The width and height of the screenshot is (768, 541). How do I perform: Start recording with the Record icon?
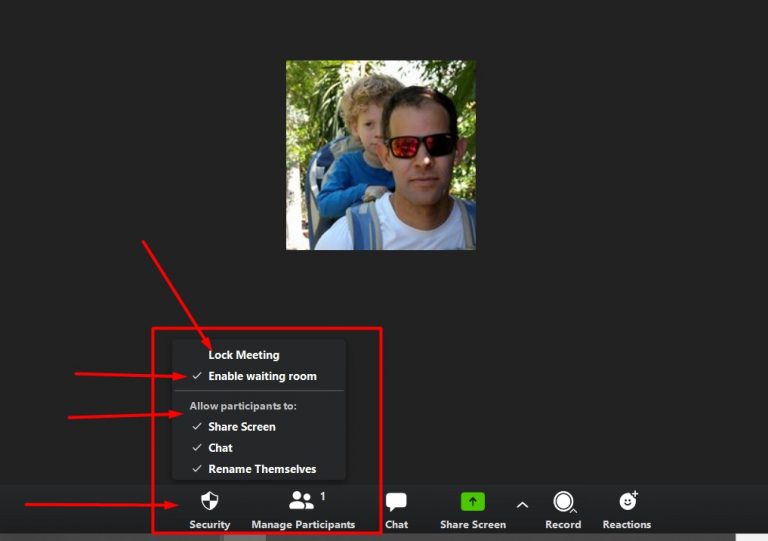click(563, 501)
